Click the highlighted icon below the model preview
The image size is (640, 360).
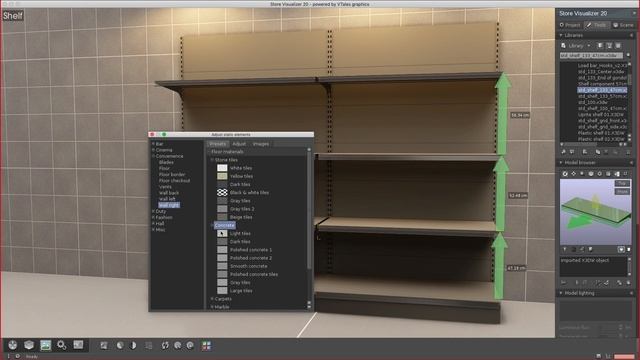click(621, 249)
